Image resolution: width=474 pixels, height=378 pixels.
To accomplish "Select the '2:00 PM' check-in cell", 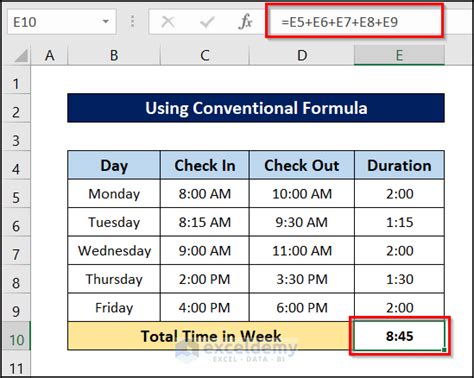I will point(205,279).
